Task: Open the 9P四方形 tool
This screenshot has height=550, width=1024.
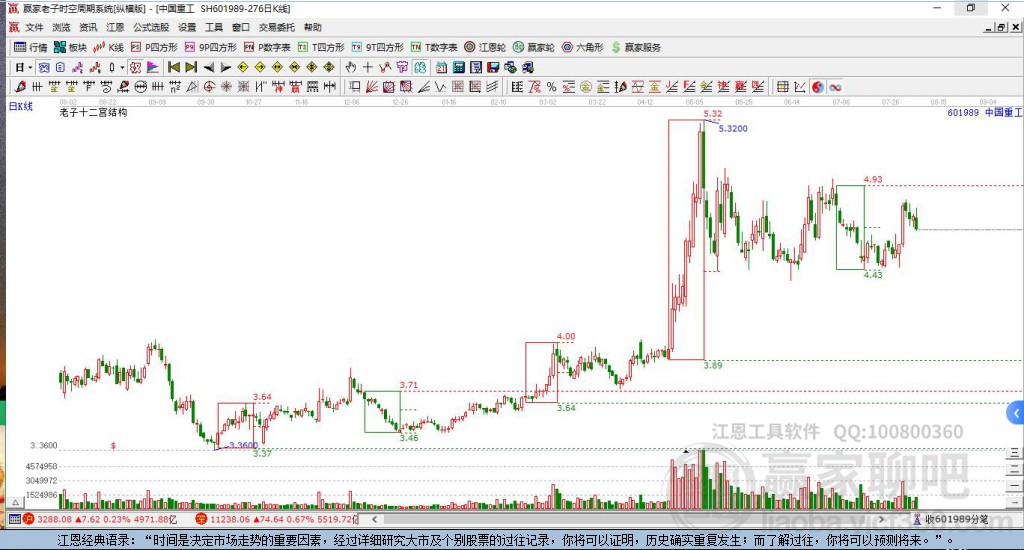Action: [x=210, y=47]
